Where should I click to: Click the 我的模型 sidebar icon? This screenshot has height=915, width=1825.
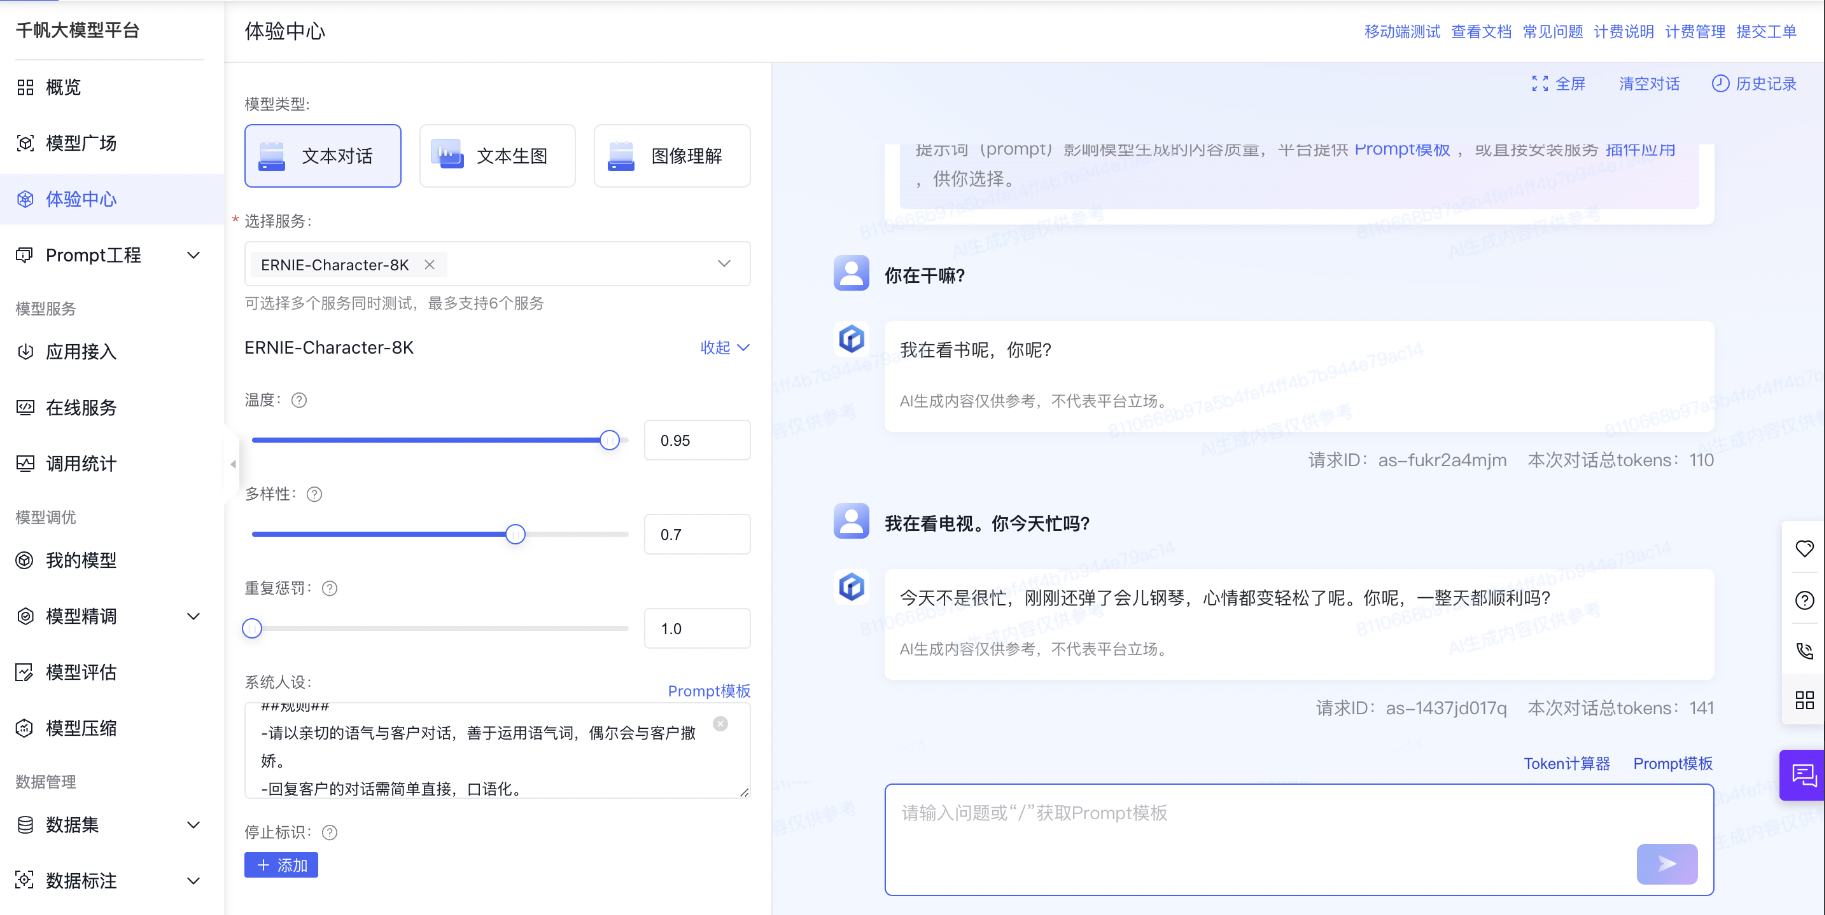(x=25, y=560)
